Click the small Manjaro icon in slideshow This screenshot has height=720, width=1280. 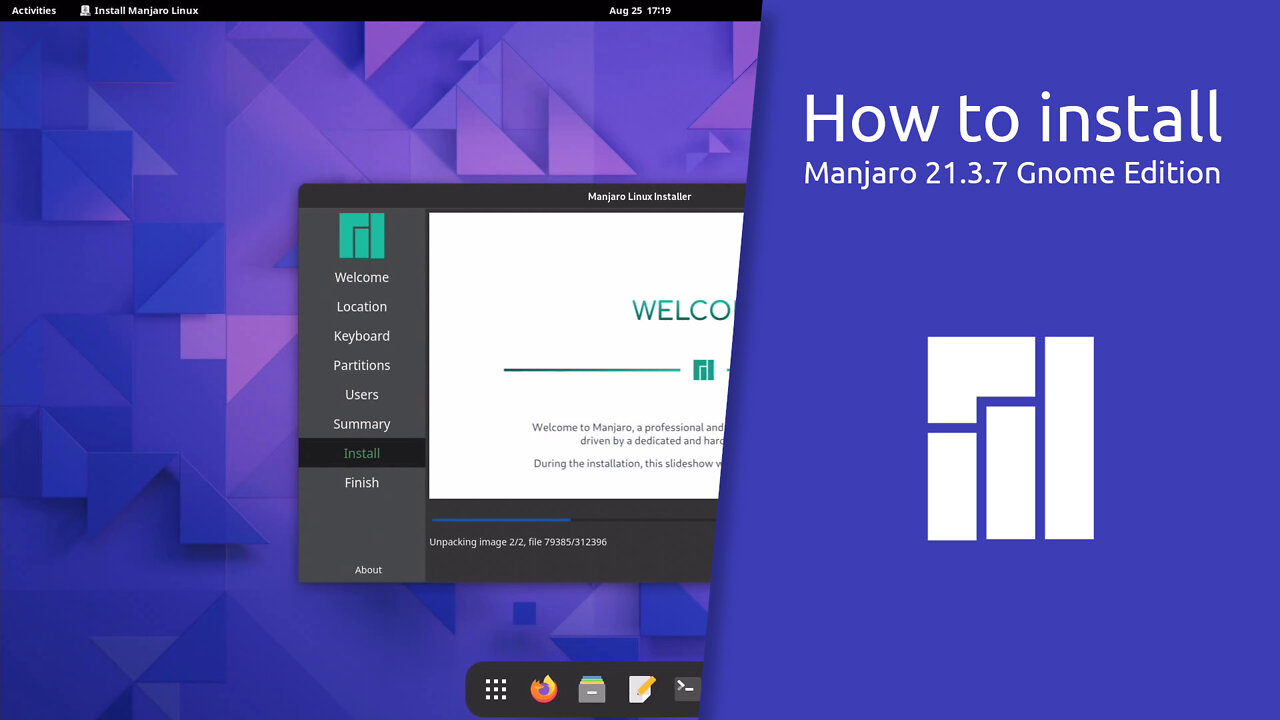[x=703, y=370]
